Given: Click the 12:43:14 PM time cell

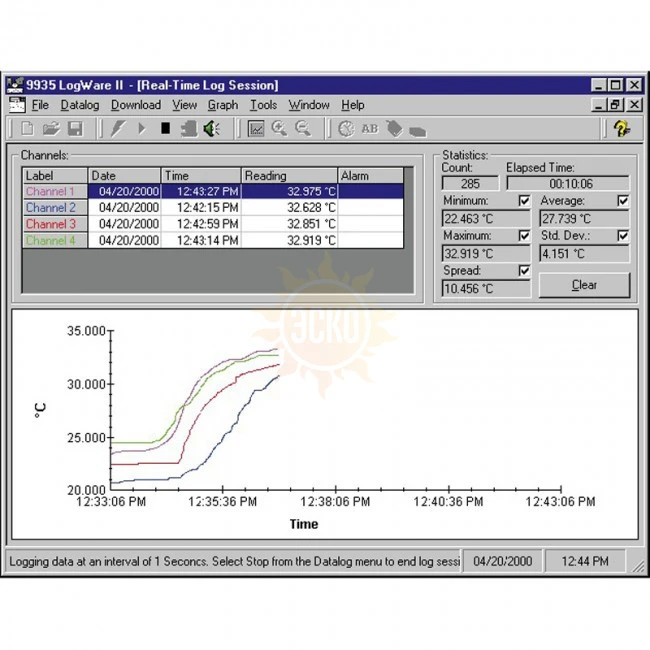Looking at the screenshot, I should click(x=201, y=240).
